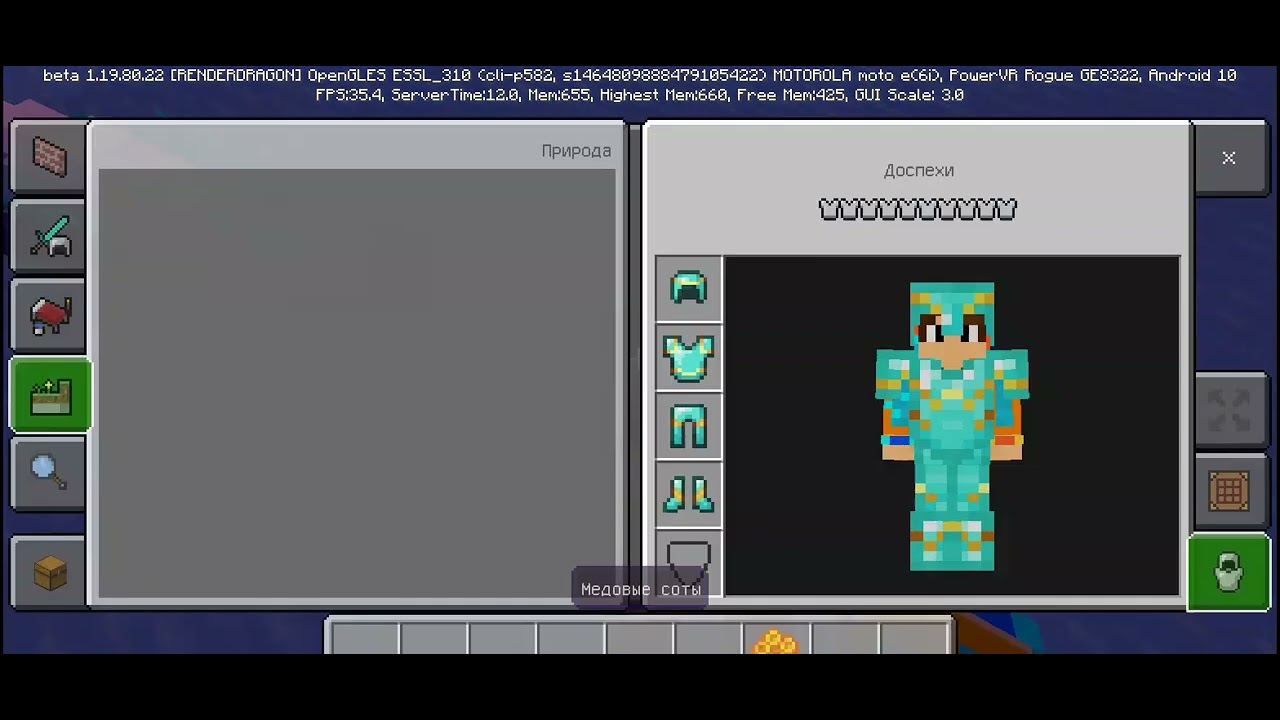This screenshot has width=1280, height=720.
Task: Click the Медовые соты item tooltip
Action: click(x=641, y=589)
